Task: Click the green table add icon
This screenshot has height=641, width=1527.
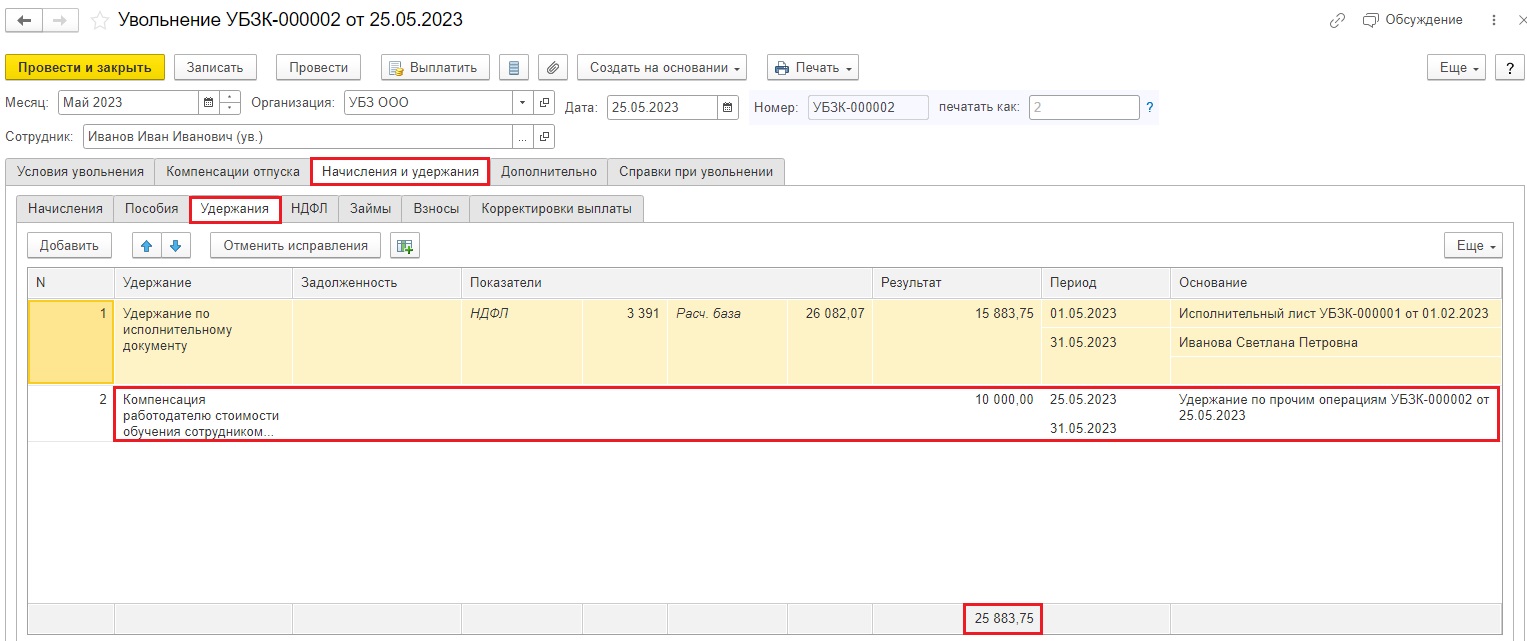Action: (405, 245)
